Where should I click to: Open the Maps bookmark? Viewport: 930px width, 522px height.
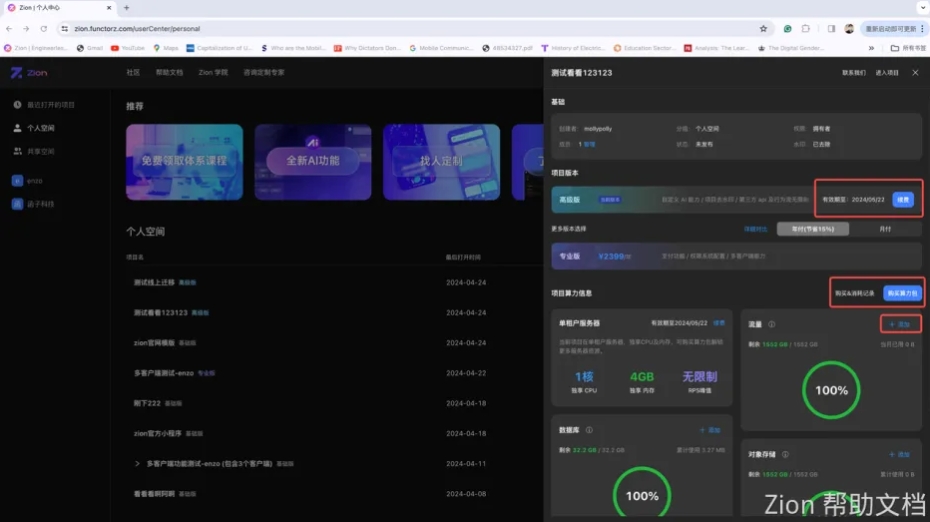click(x=165, y=48)
